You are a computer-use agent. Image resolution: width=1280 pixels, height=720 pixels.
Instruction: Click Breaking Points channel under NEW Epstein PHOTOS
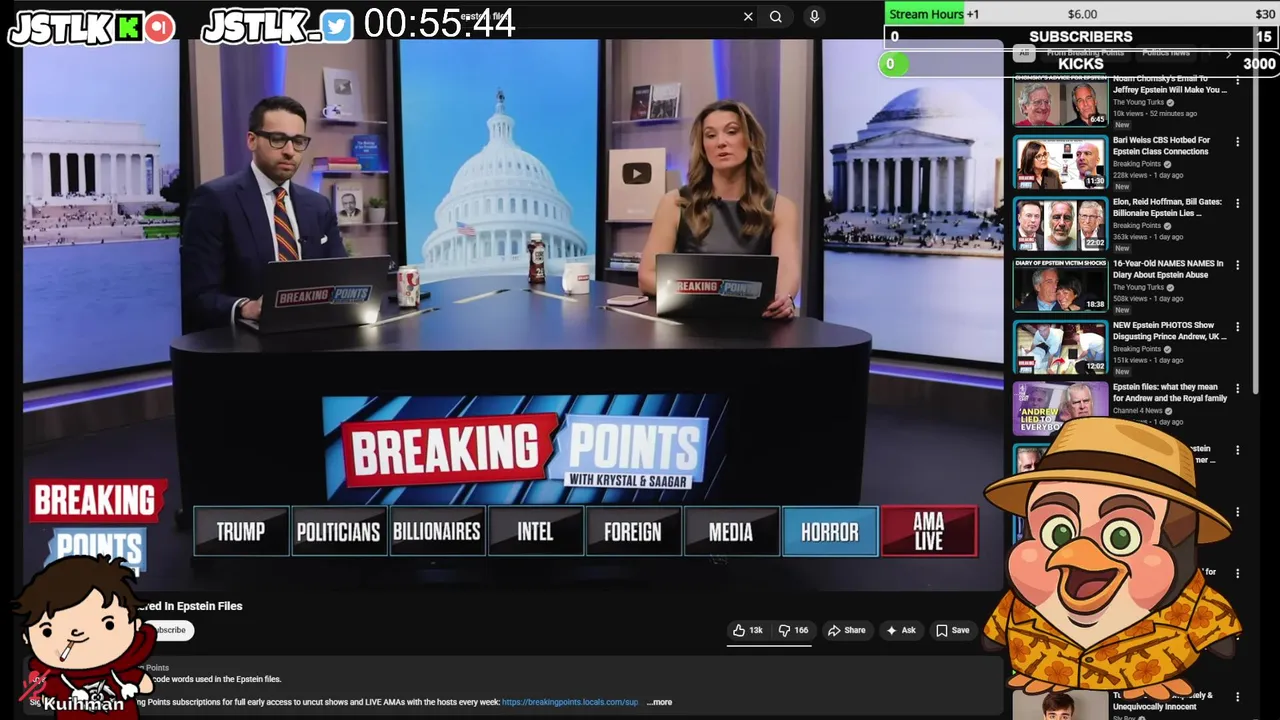click(x=1137, y=349)
